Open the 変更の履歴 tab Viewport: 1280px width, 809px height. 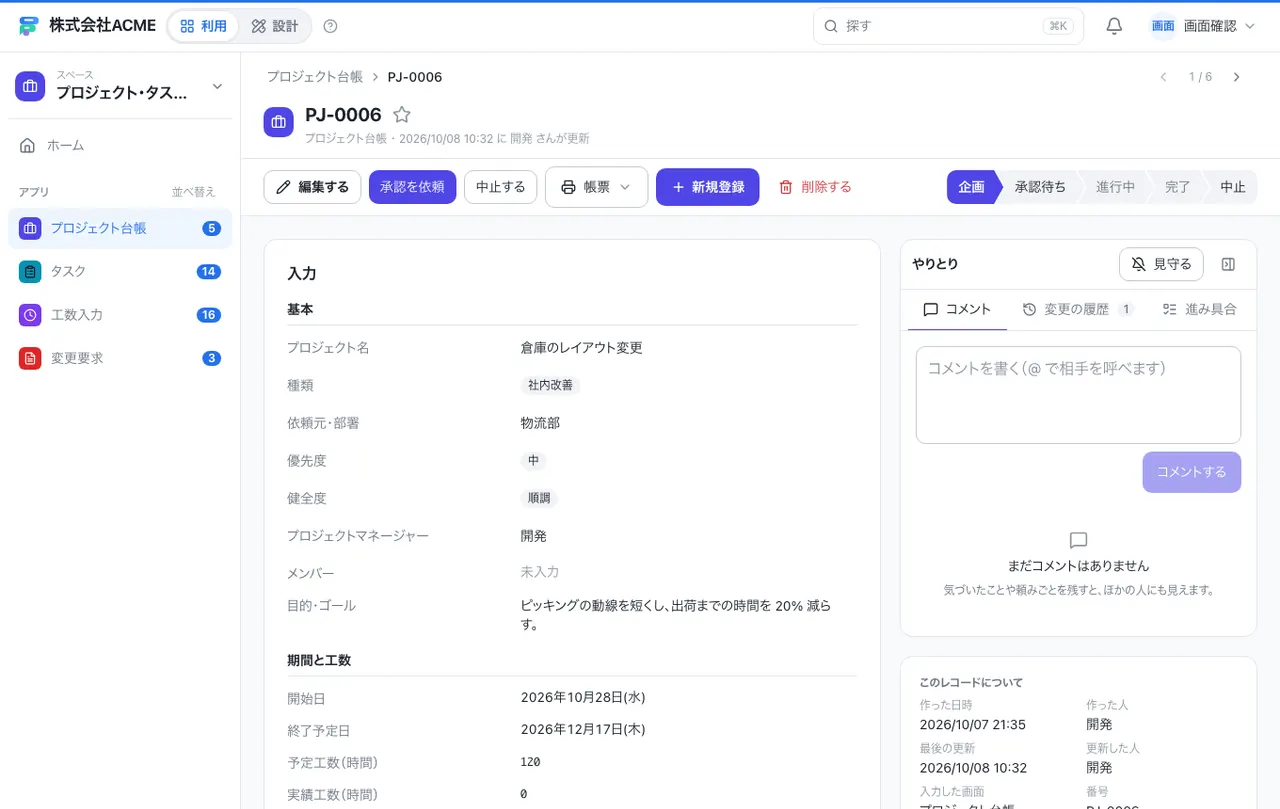[x=1078, y=309]
